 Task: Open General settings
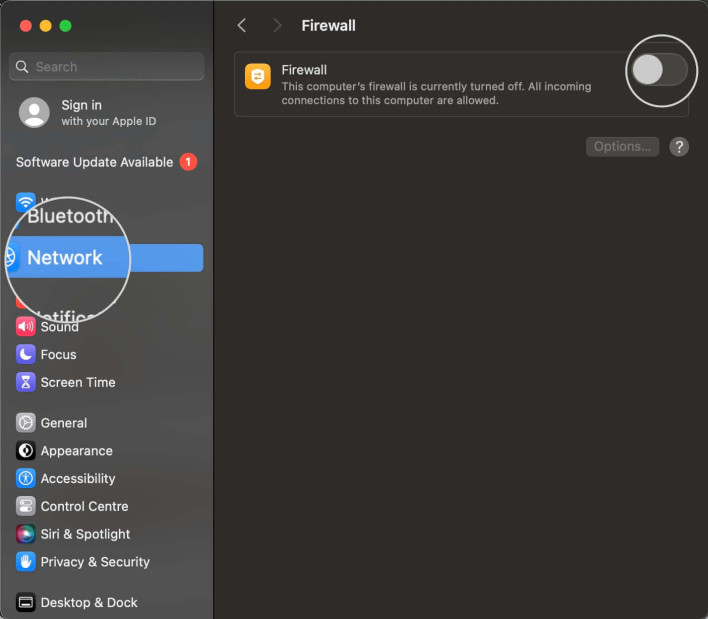pyautogui.click(x=64, y=423)
